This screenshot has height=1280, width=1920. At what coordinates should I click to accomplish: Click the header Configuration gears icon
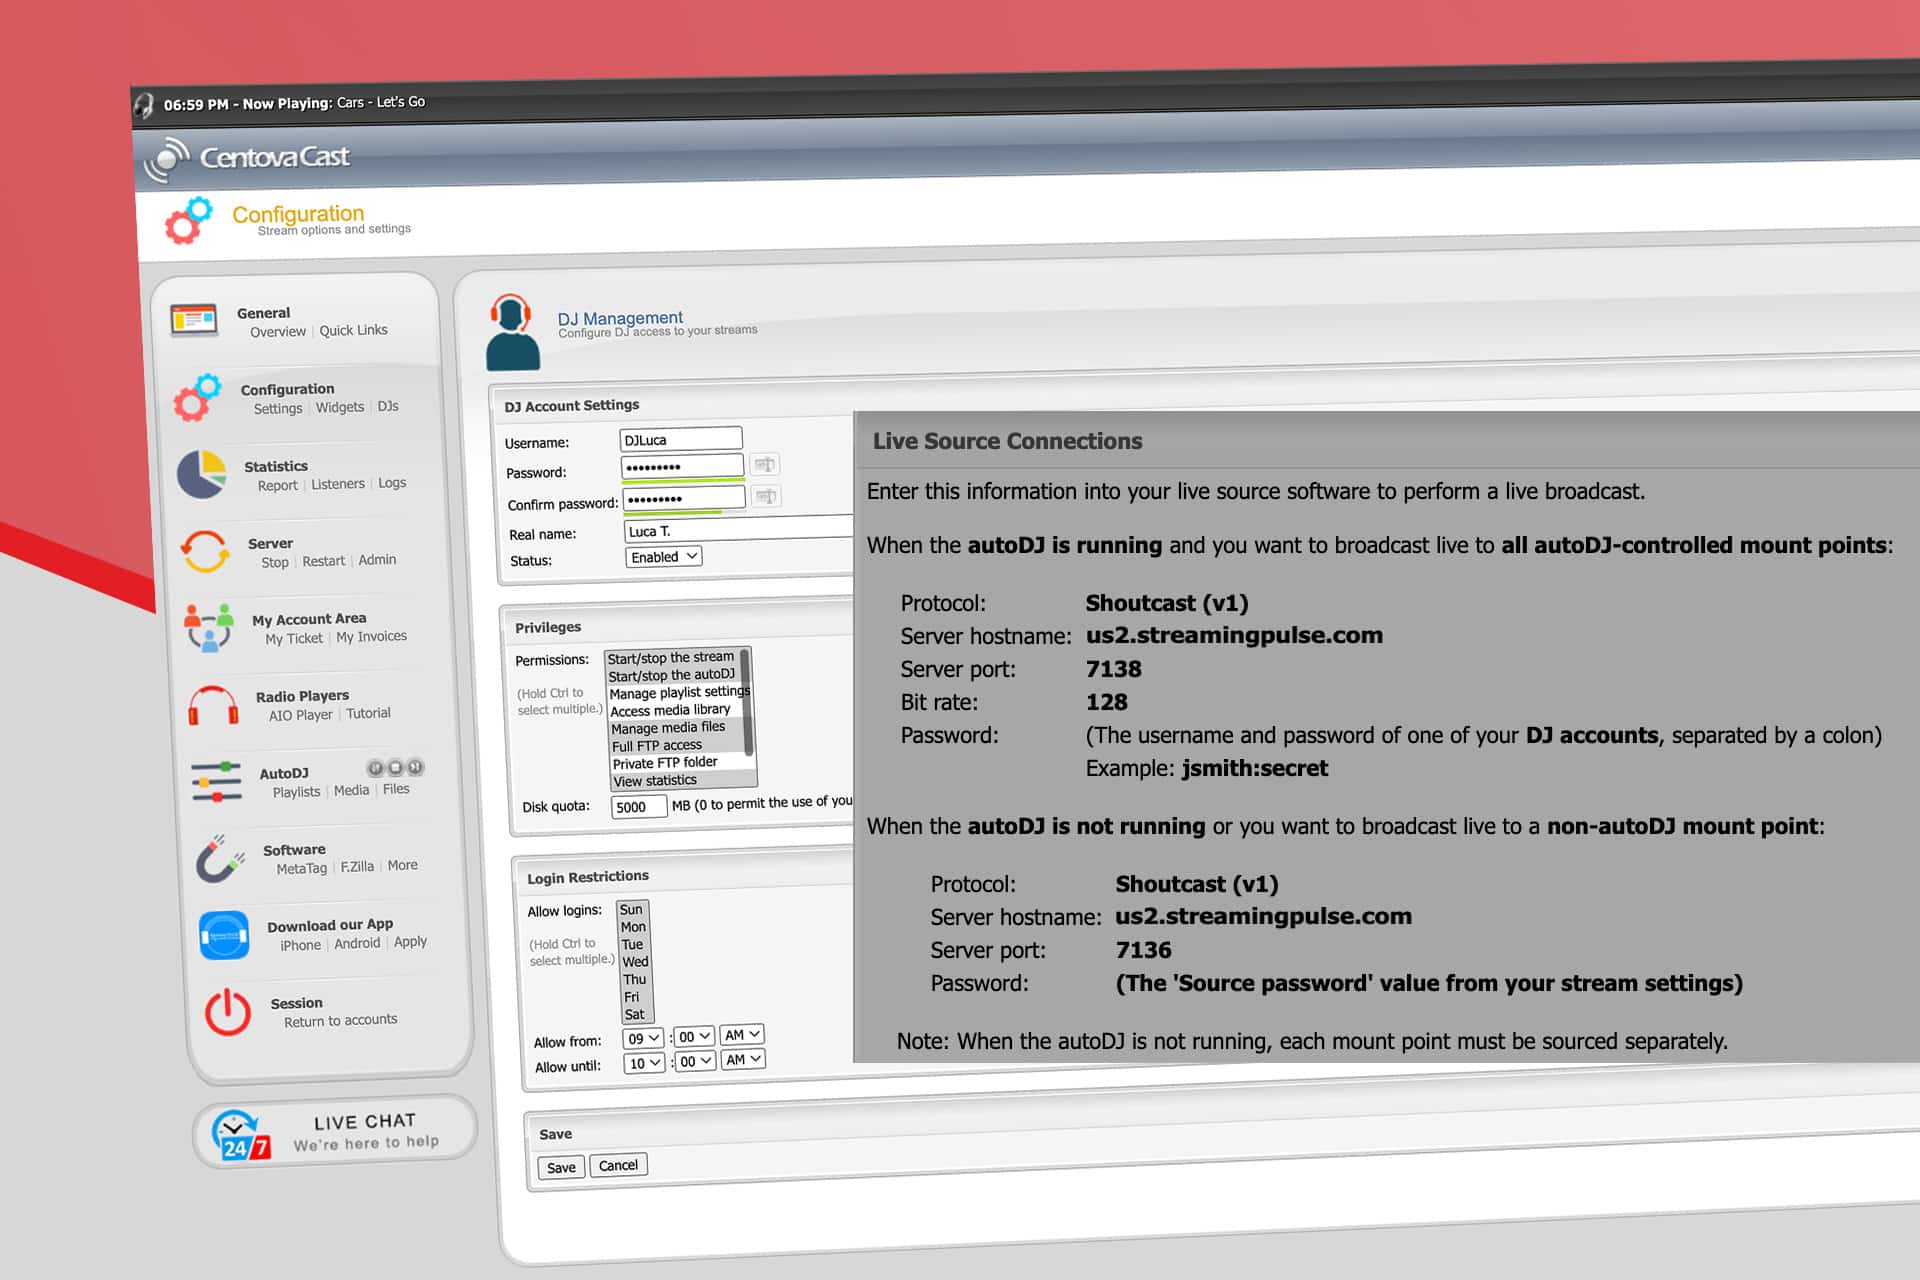pyautogui.click(x=190, y=220)
